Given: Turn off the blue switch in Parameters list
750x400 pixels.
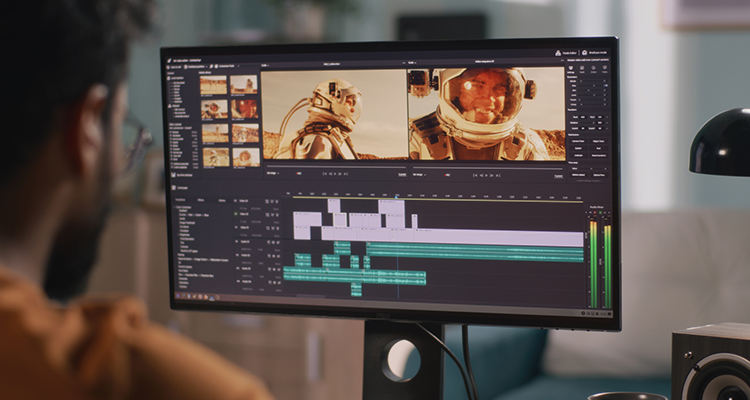Looking at the screenshot, I should coord(606,86).
